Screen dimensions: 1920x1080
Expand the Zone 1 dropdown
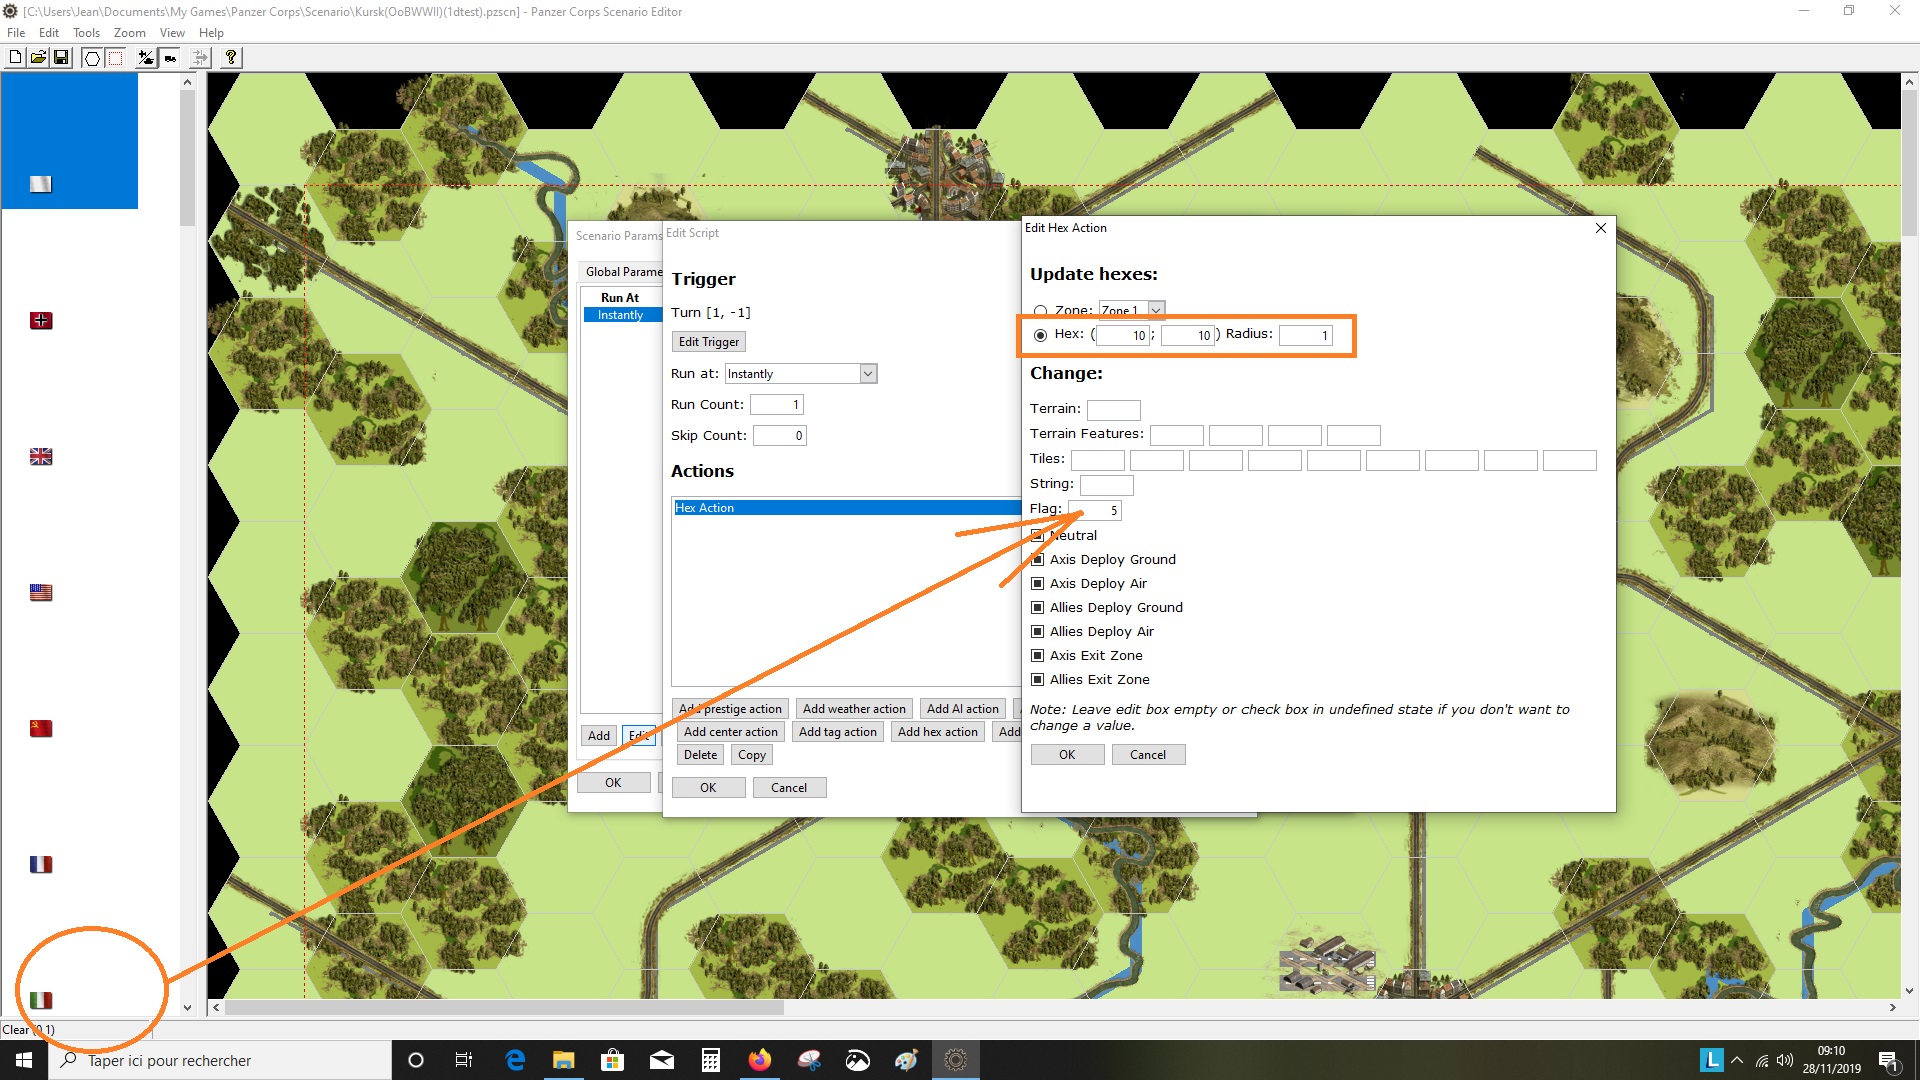click(x=1156, y=310)
